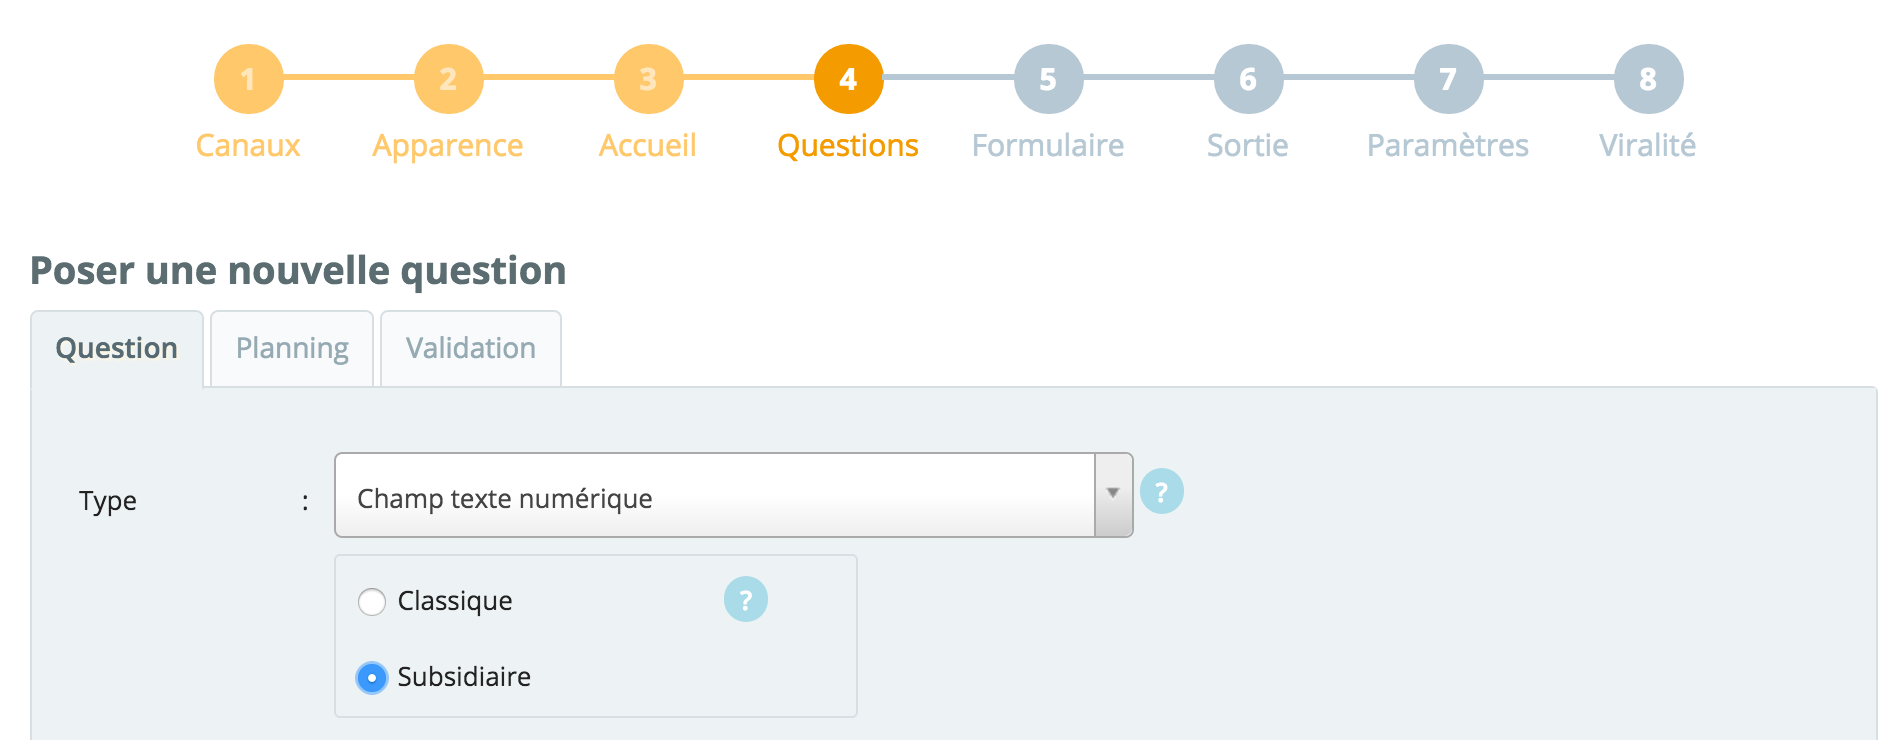The height and width of the screenshot is (740, 1896).
Task: Expand Champ texte numérique combo box
Action: click(x=733, y=495)
